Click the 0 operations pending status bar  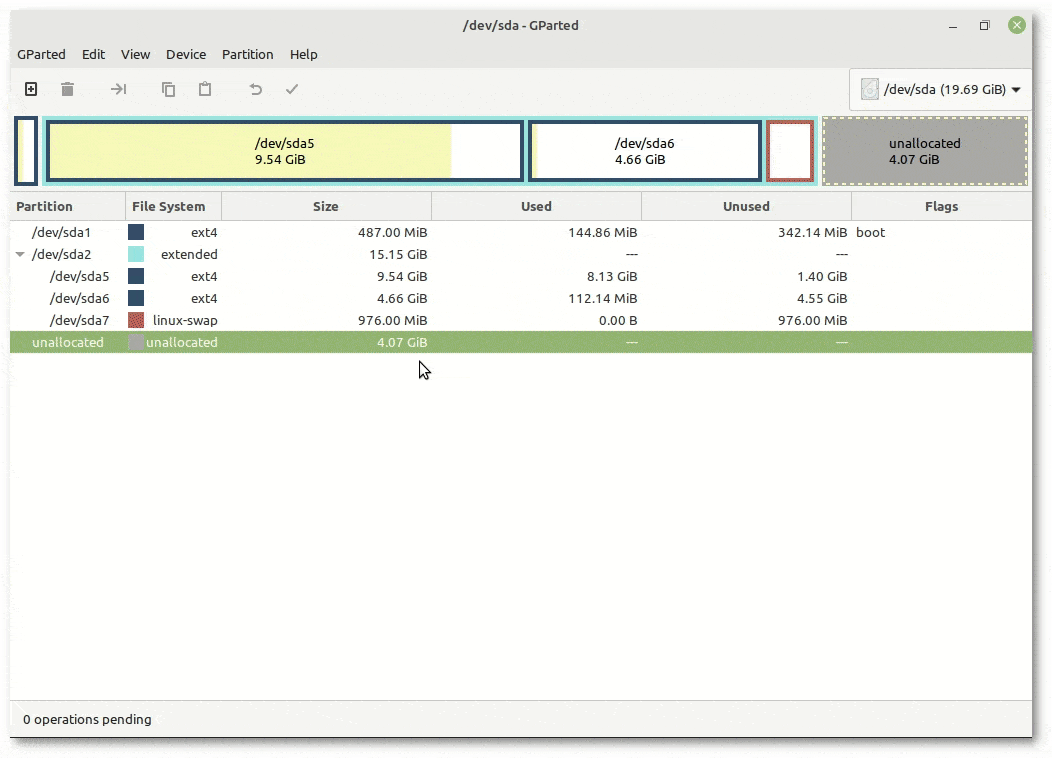click(x=86, y=719)
